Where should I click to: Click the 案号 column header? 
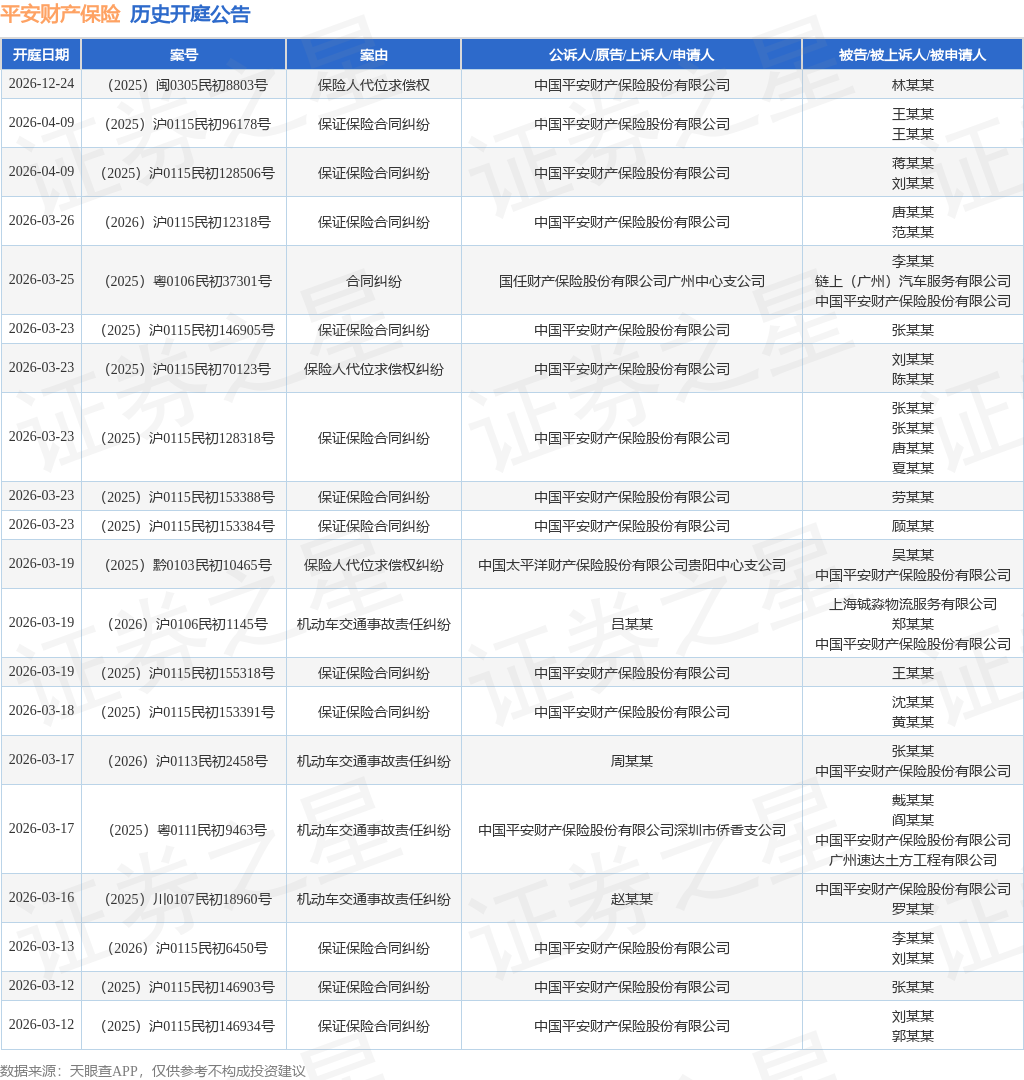point(184,55)
